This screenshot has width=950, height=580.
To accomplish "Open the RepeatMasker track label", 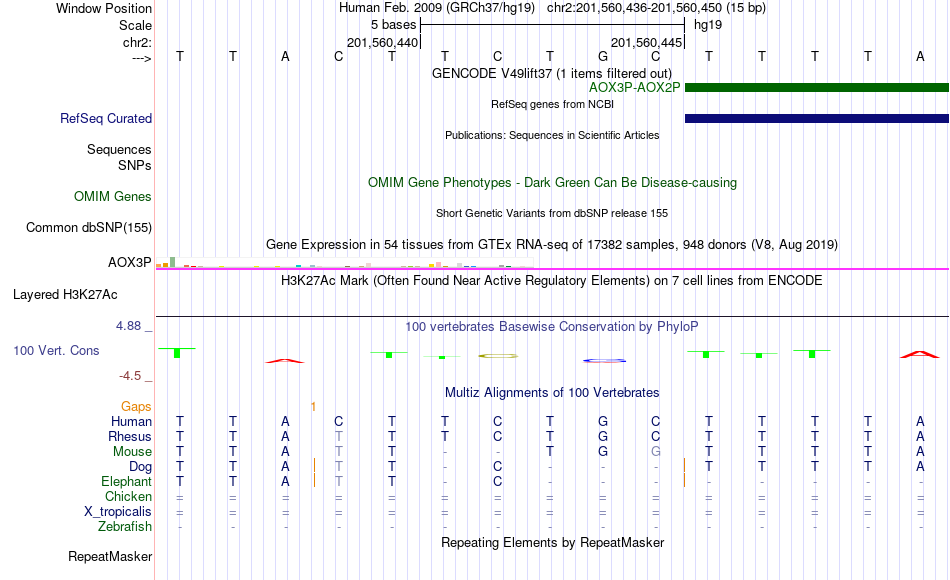I will coord(110,556).
